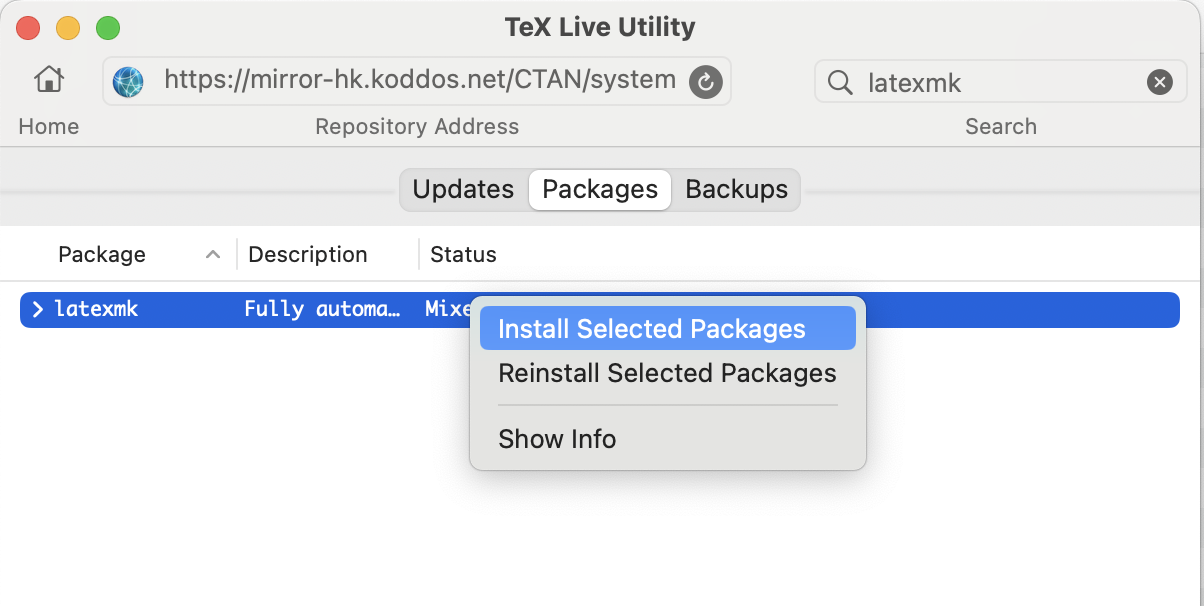Toggle sort order arrow on Package column

[x=212, y=255]
